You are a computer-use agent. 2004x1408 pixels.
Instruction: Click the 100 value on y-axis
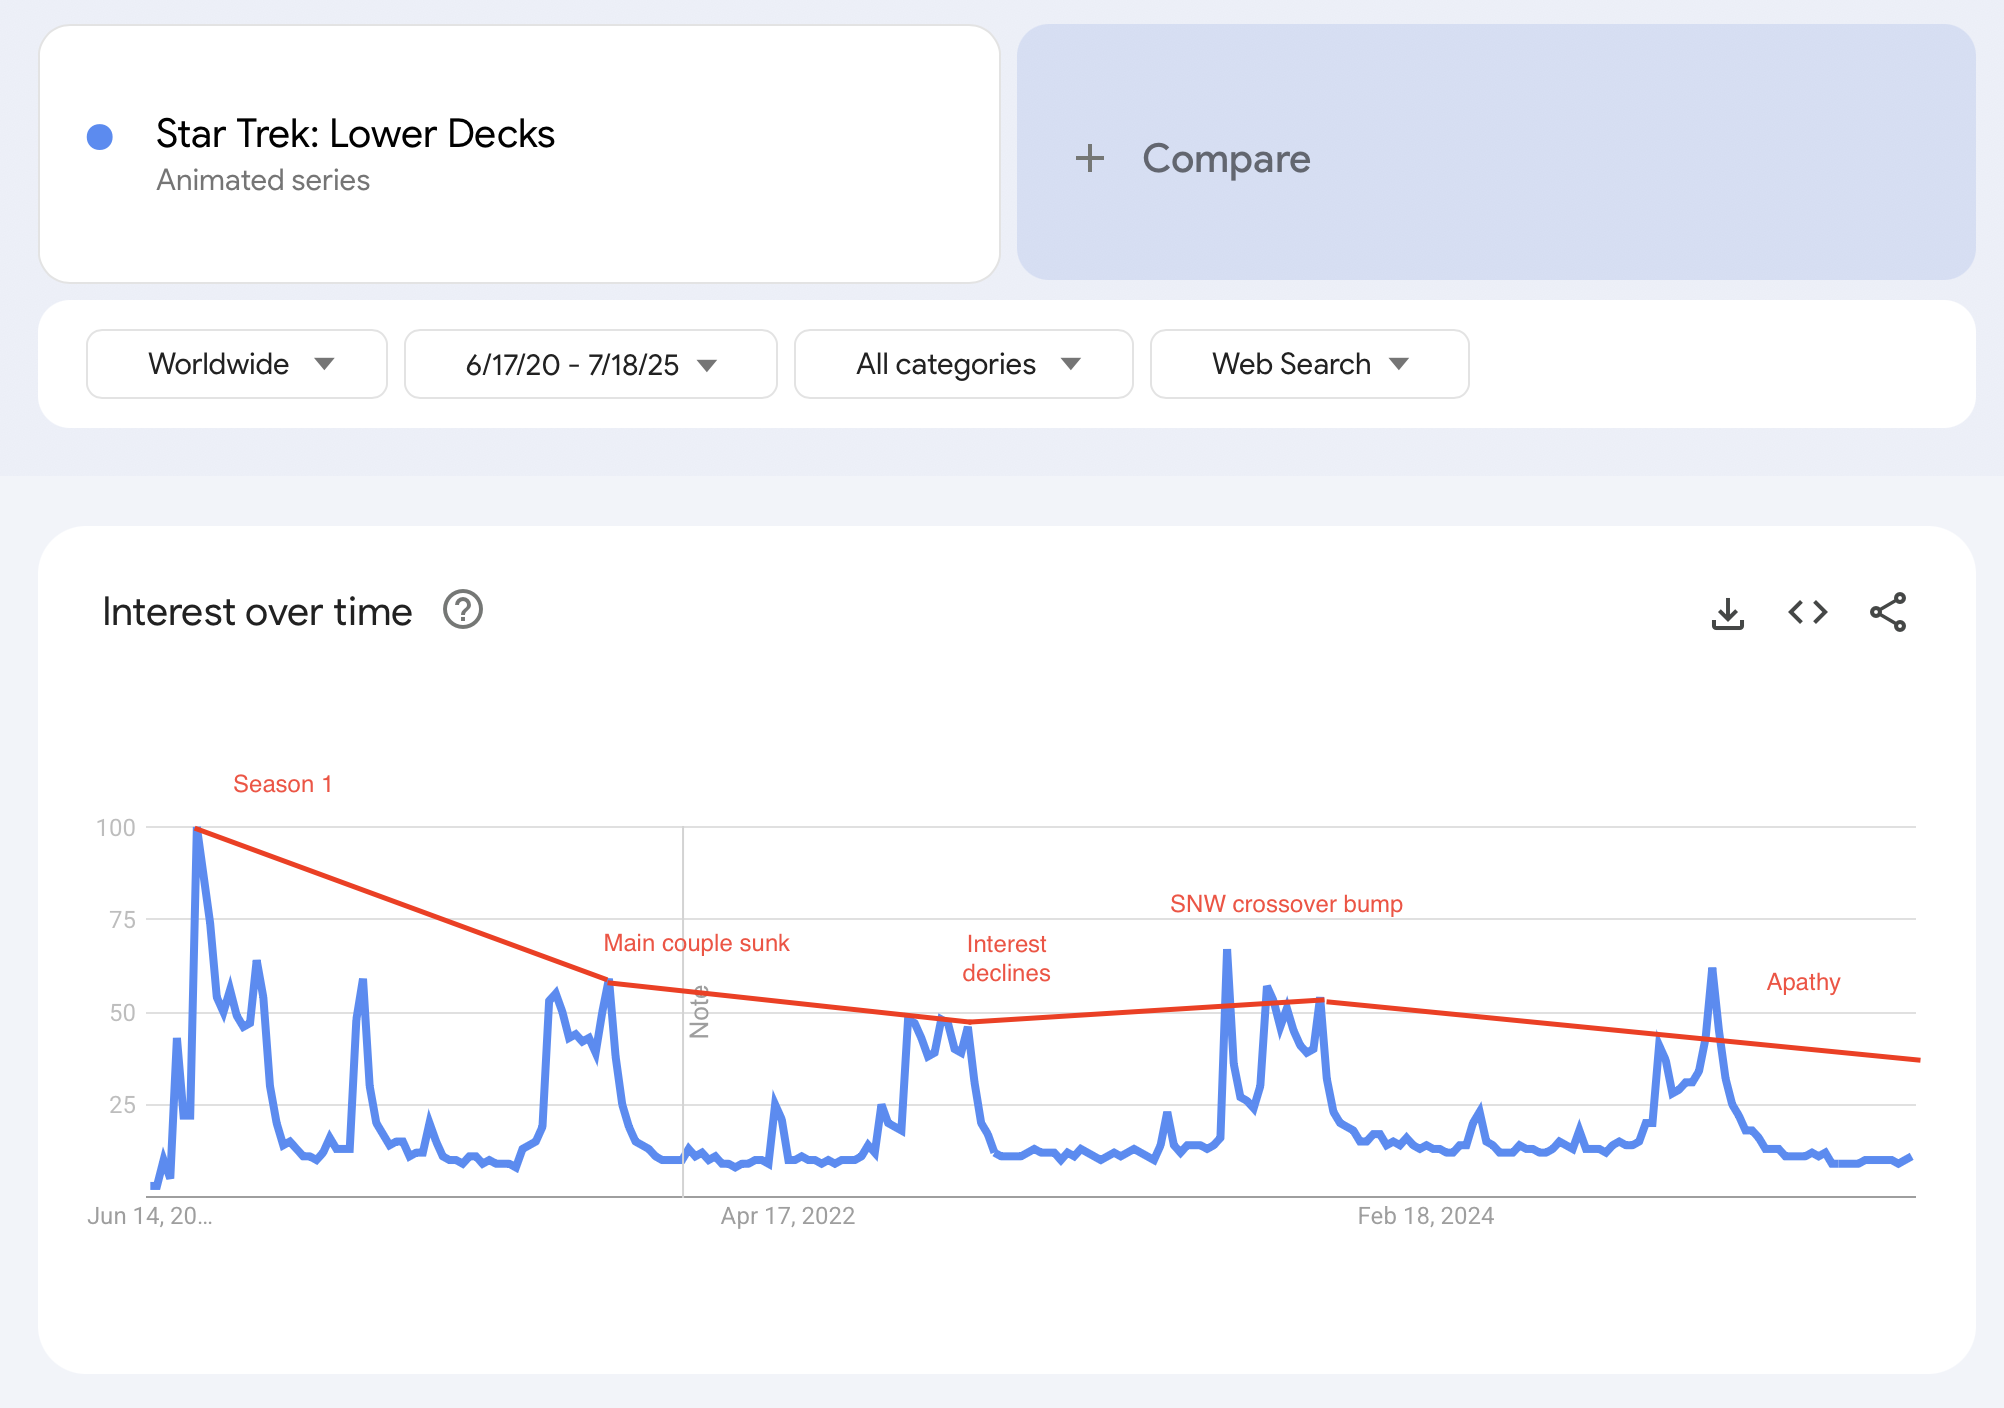coord(116,828)
